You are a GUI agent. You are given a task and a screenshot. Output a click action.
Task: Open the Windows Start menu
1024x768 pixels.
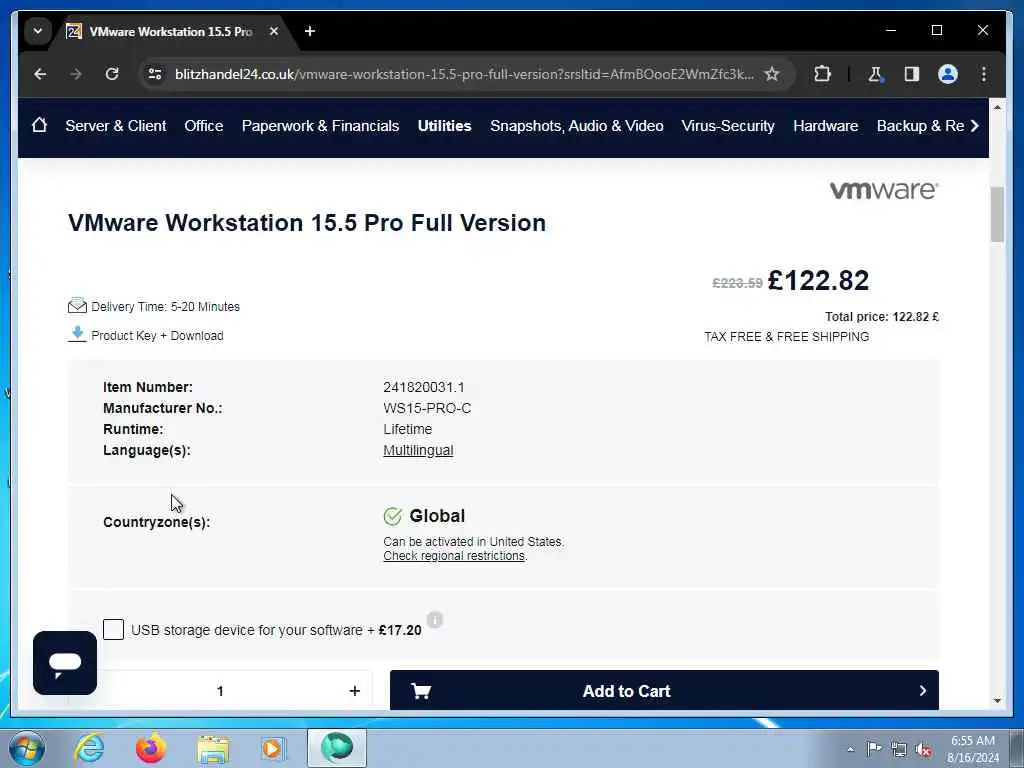27,748
